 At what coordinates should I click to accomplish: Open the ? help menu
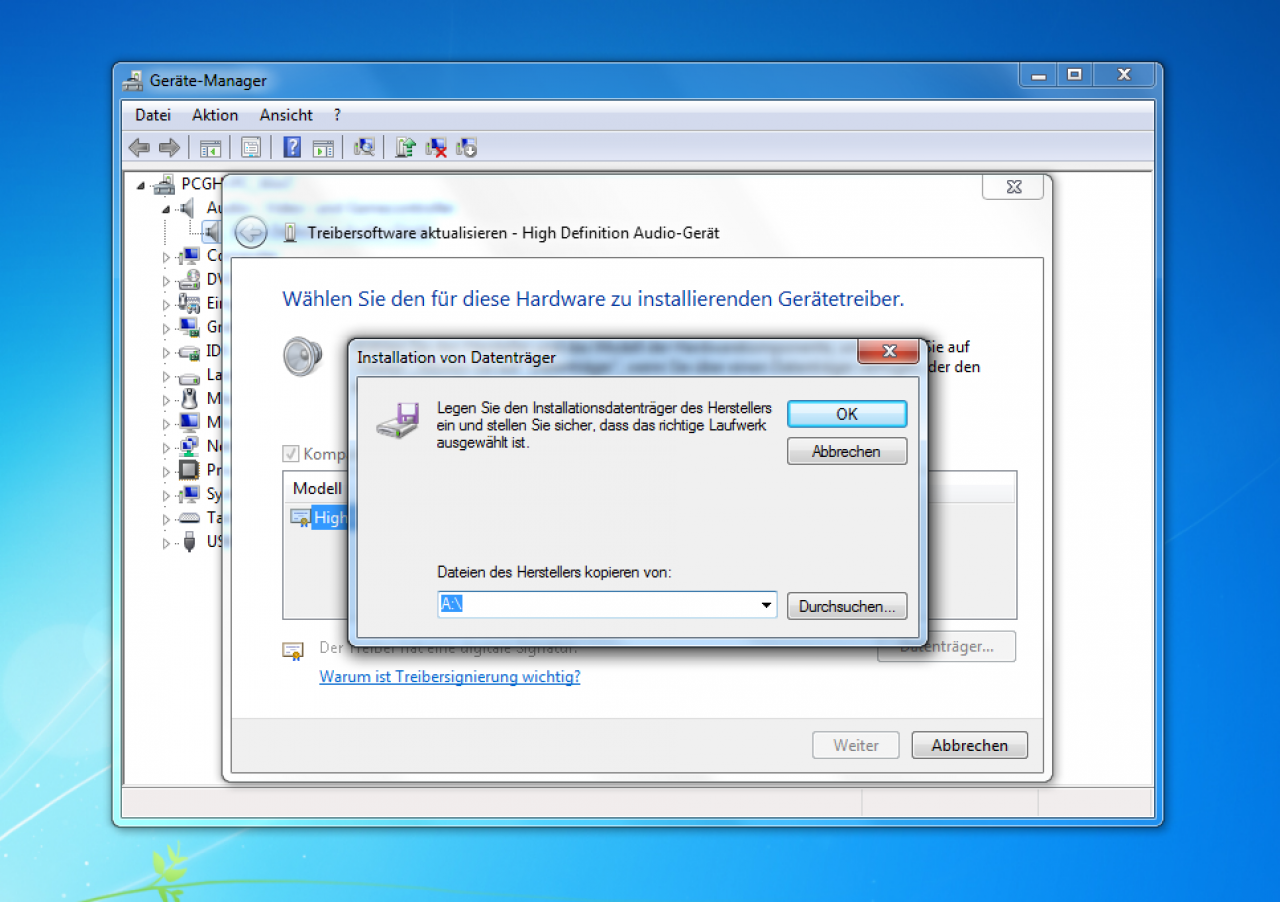(x=337, y=115)
